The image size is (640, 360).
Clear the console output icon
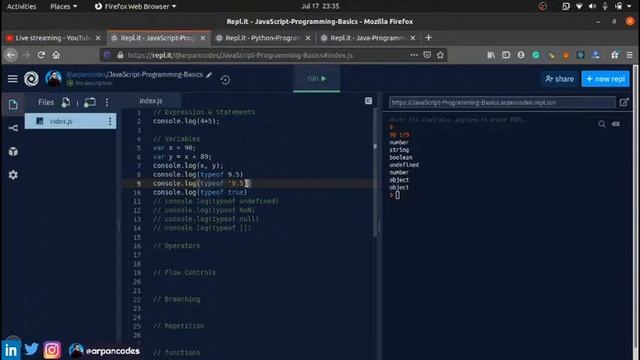tap(616, 123)
